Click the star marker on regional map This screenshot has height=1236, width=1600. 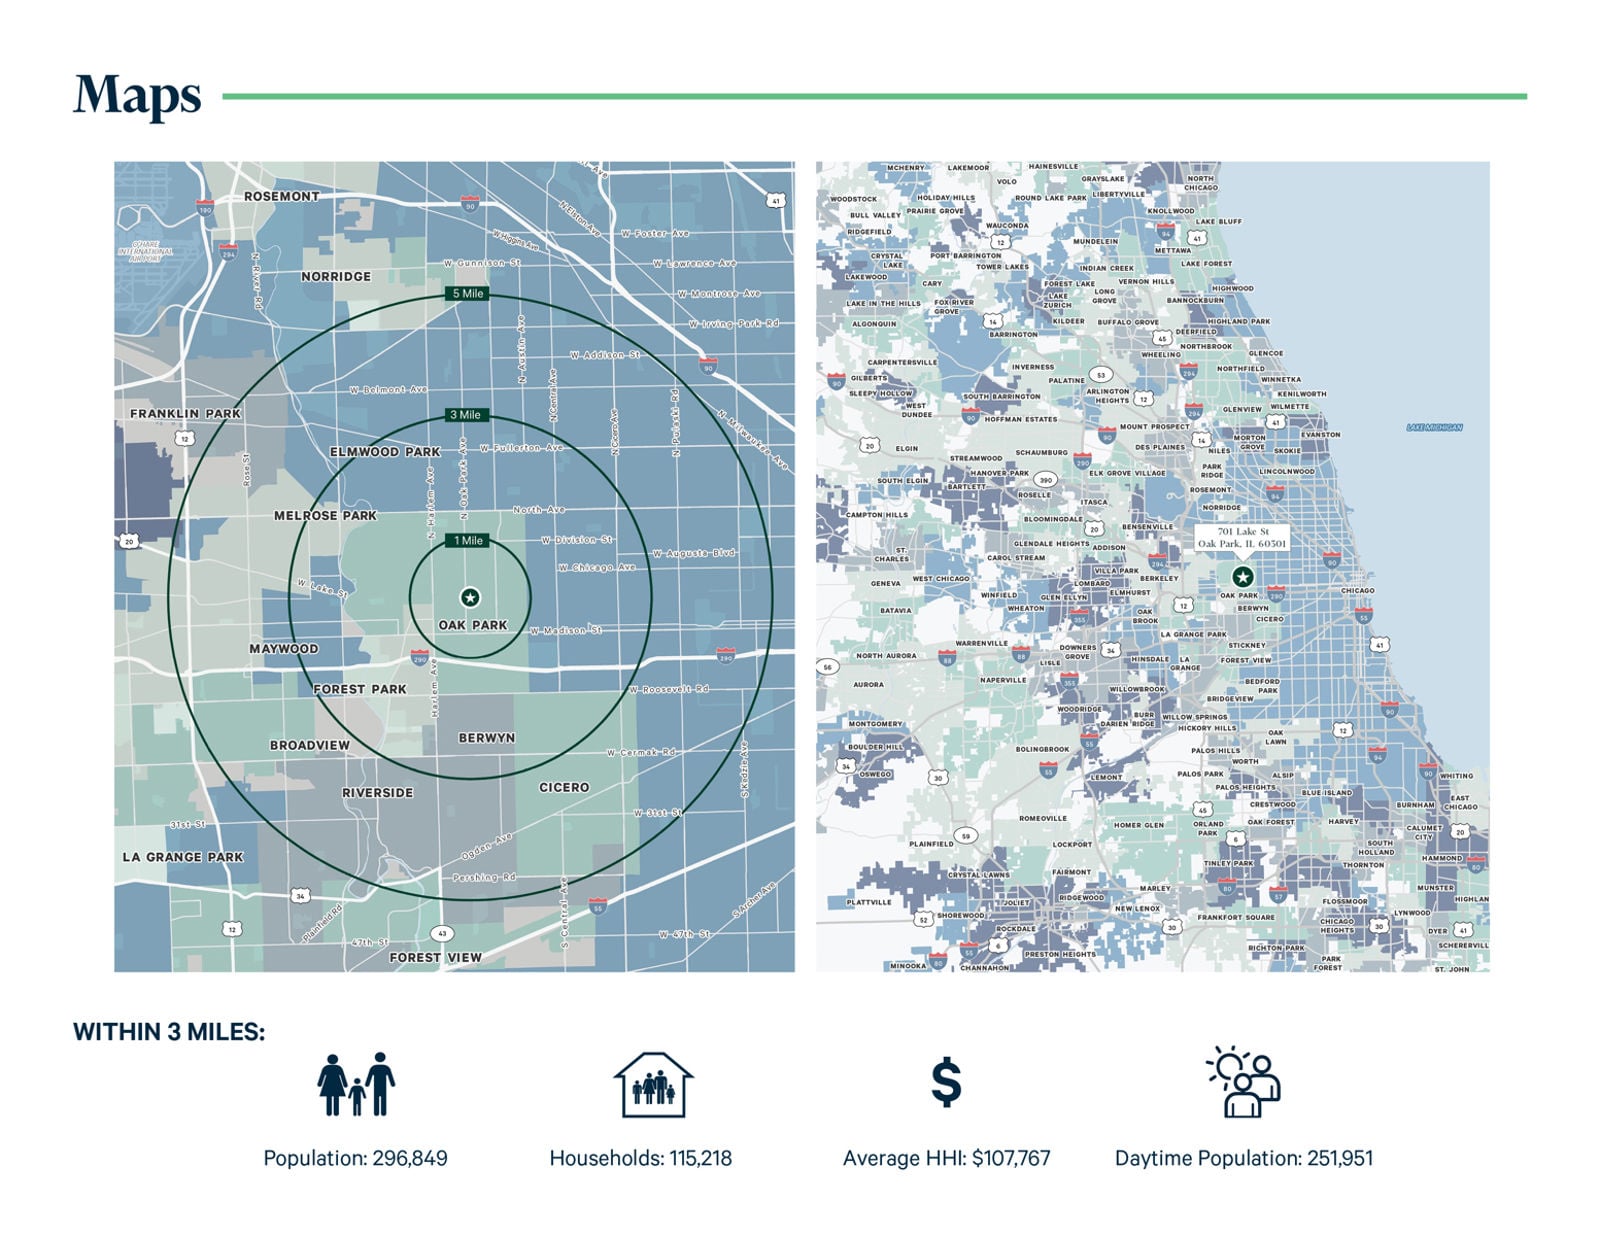click(1242, 576)
